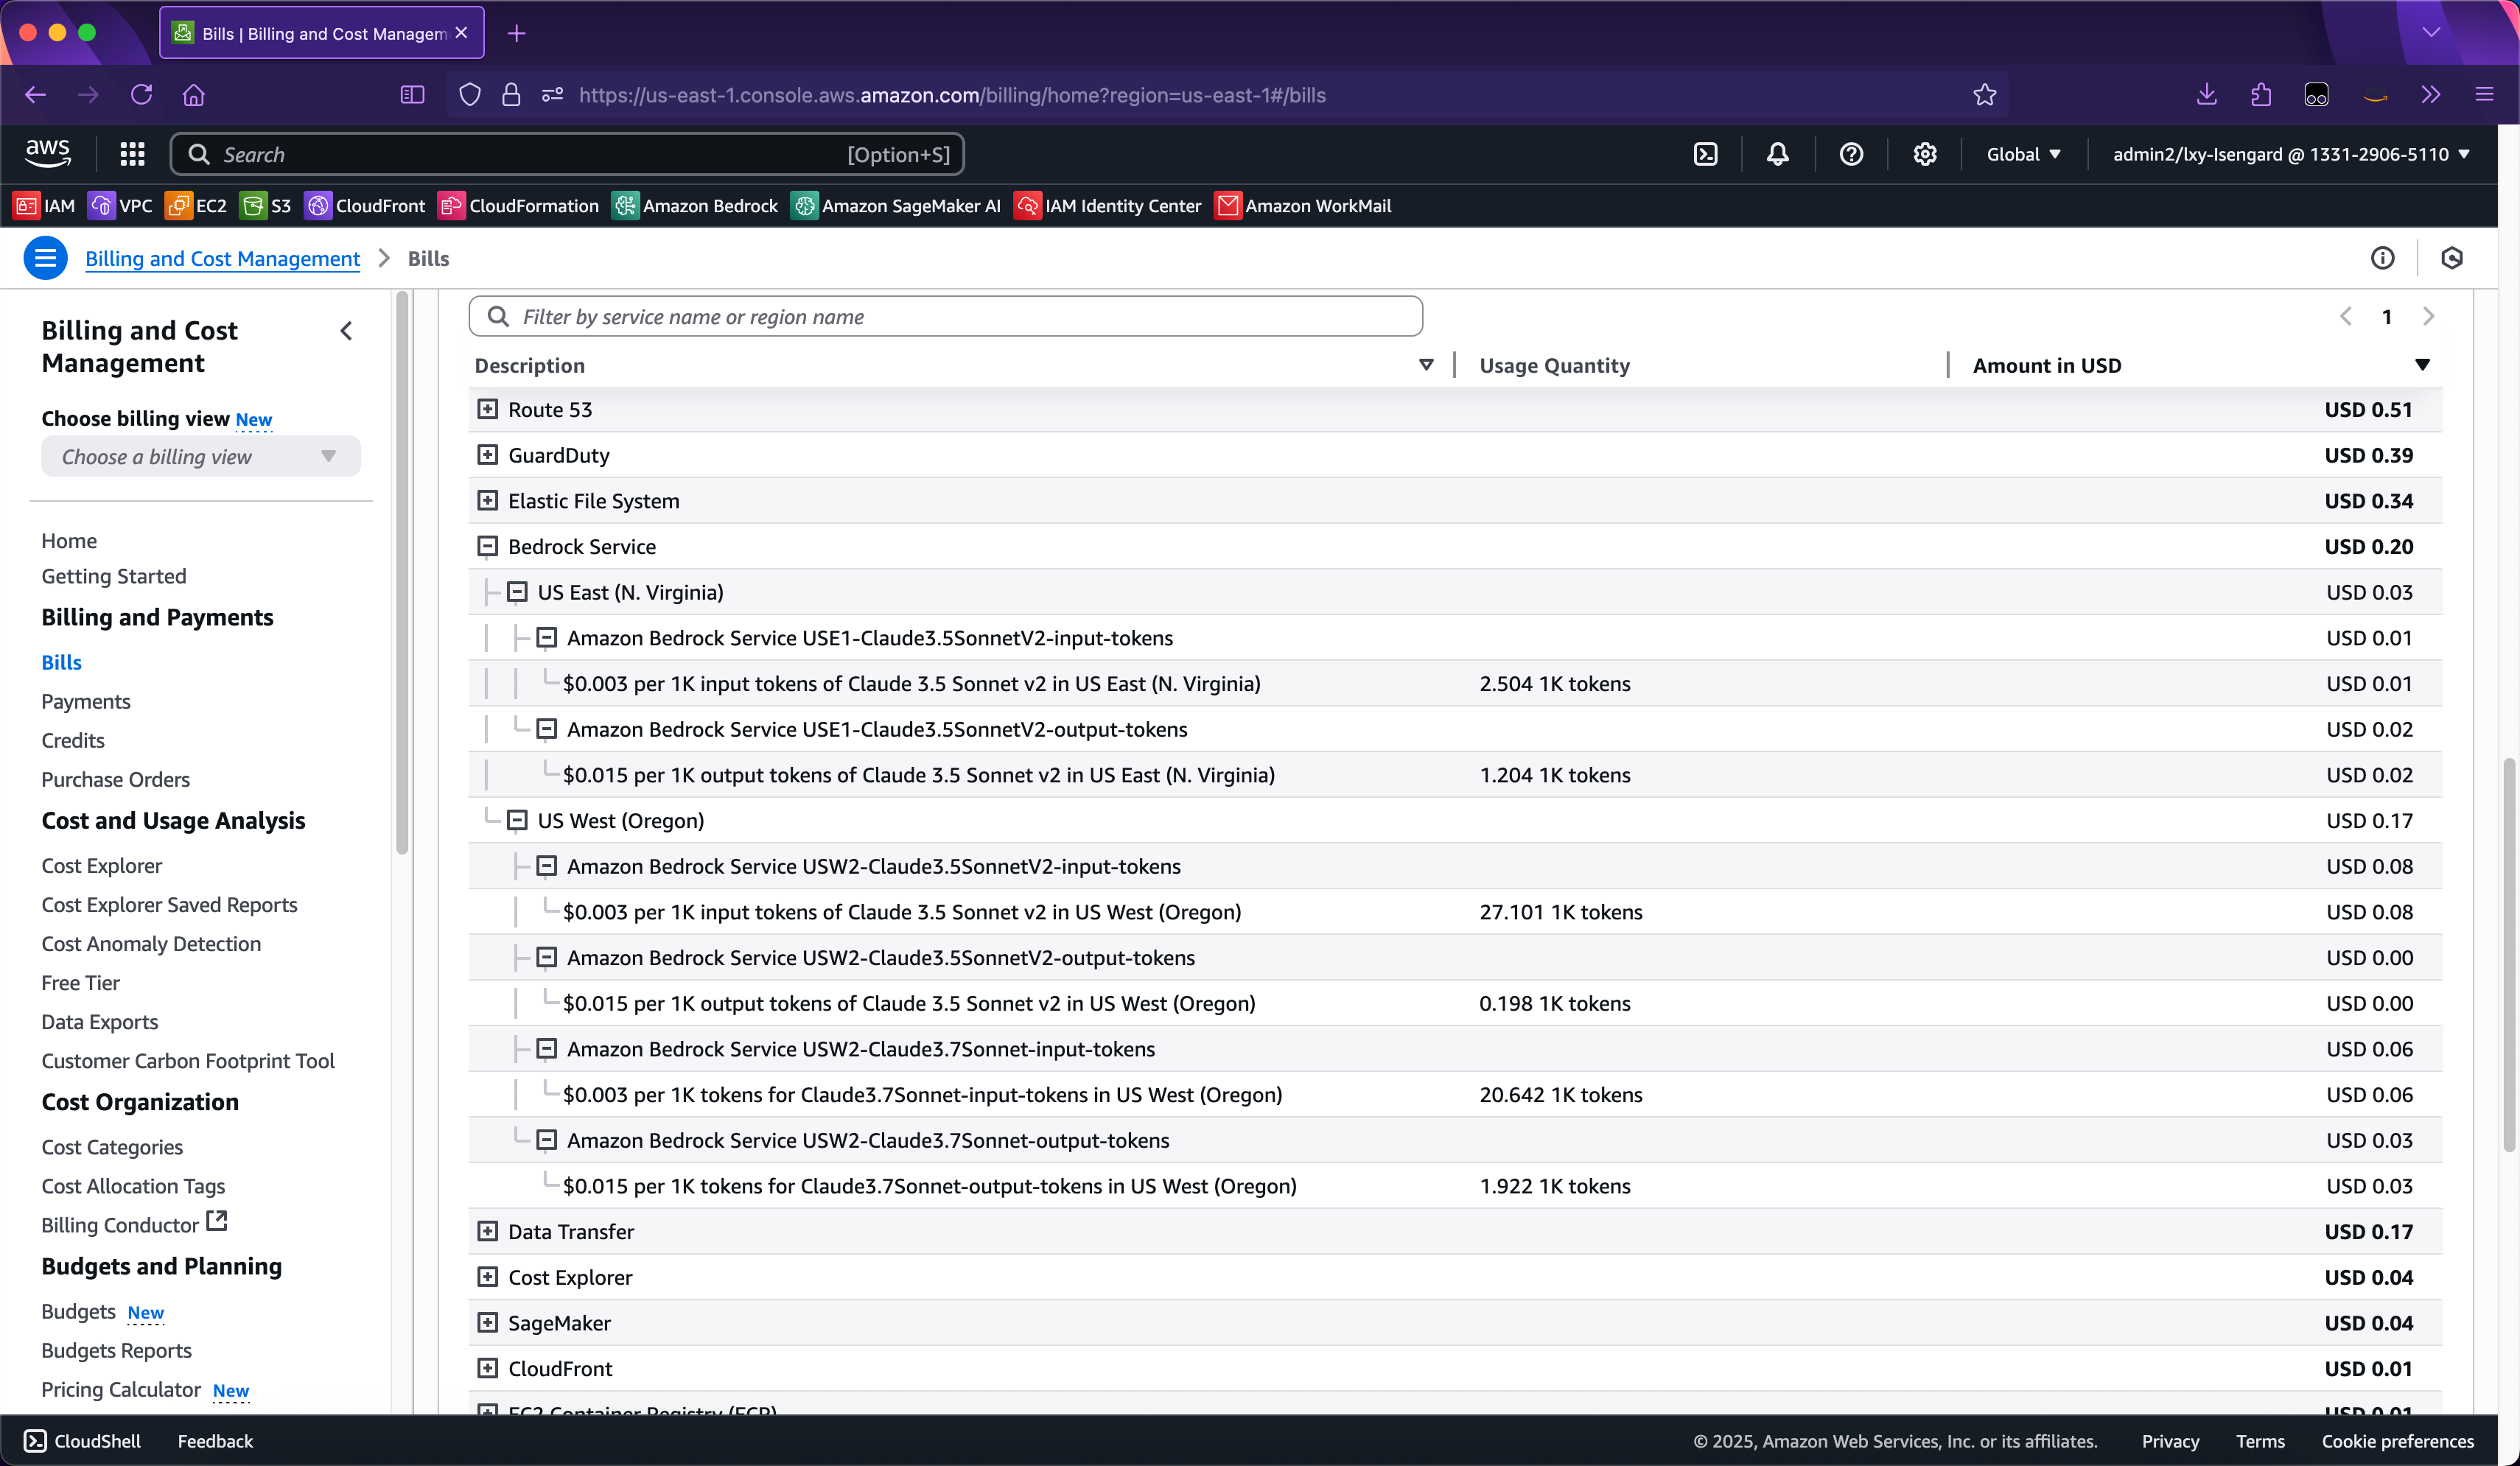Collapse USE1-Claude3.5SonnetV2-input-tokens row
Viewport: 2520px width, 1466px height.
coord(546,637)
